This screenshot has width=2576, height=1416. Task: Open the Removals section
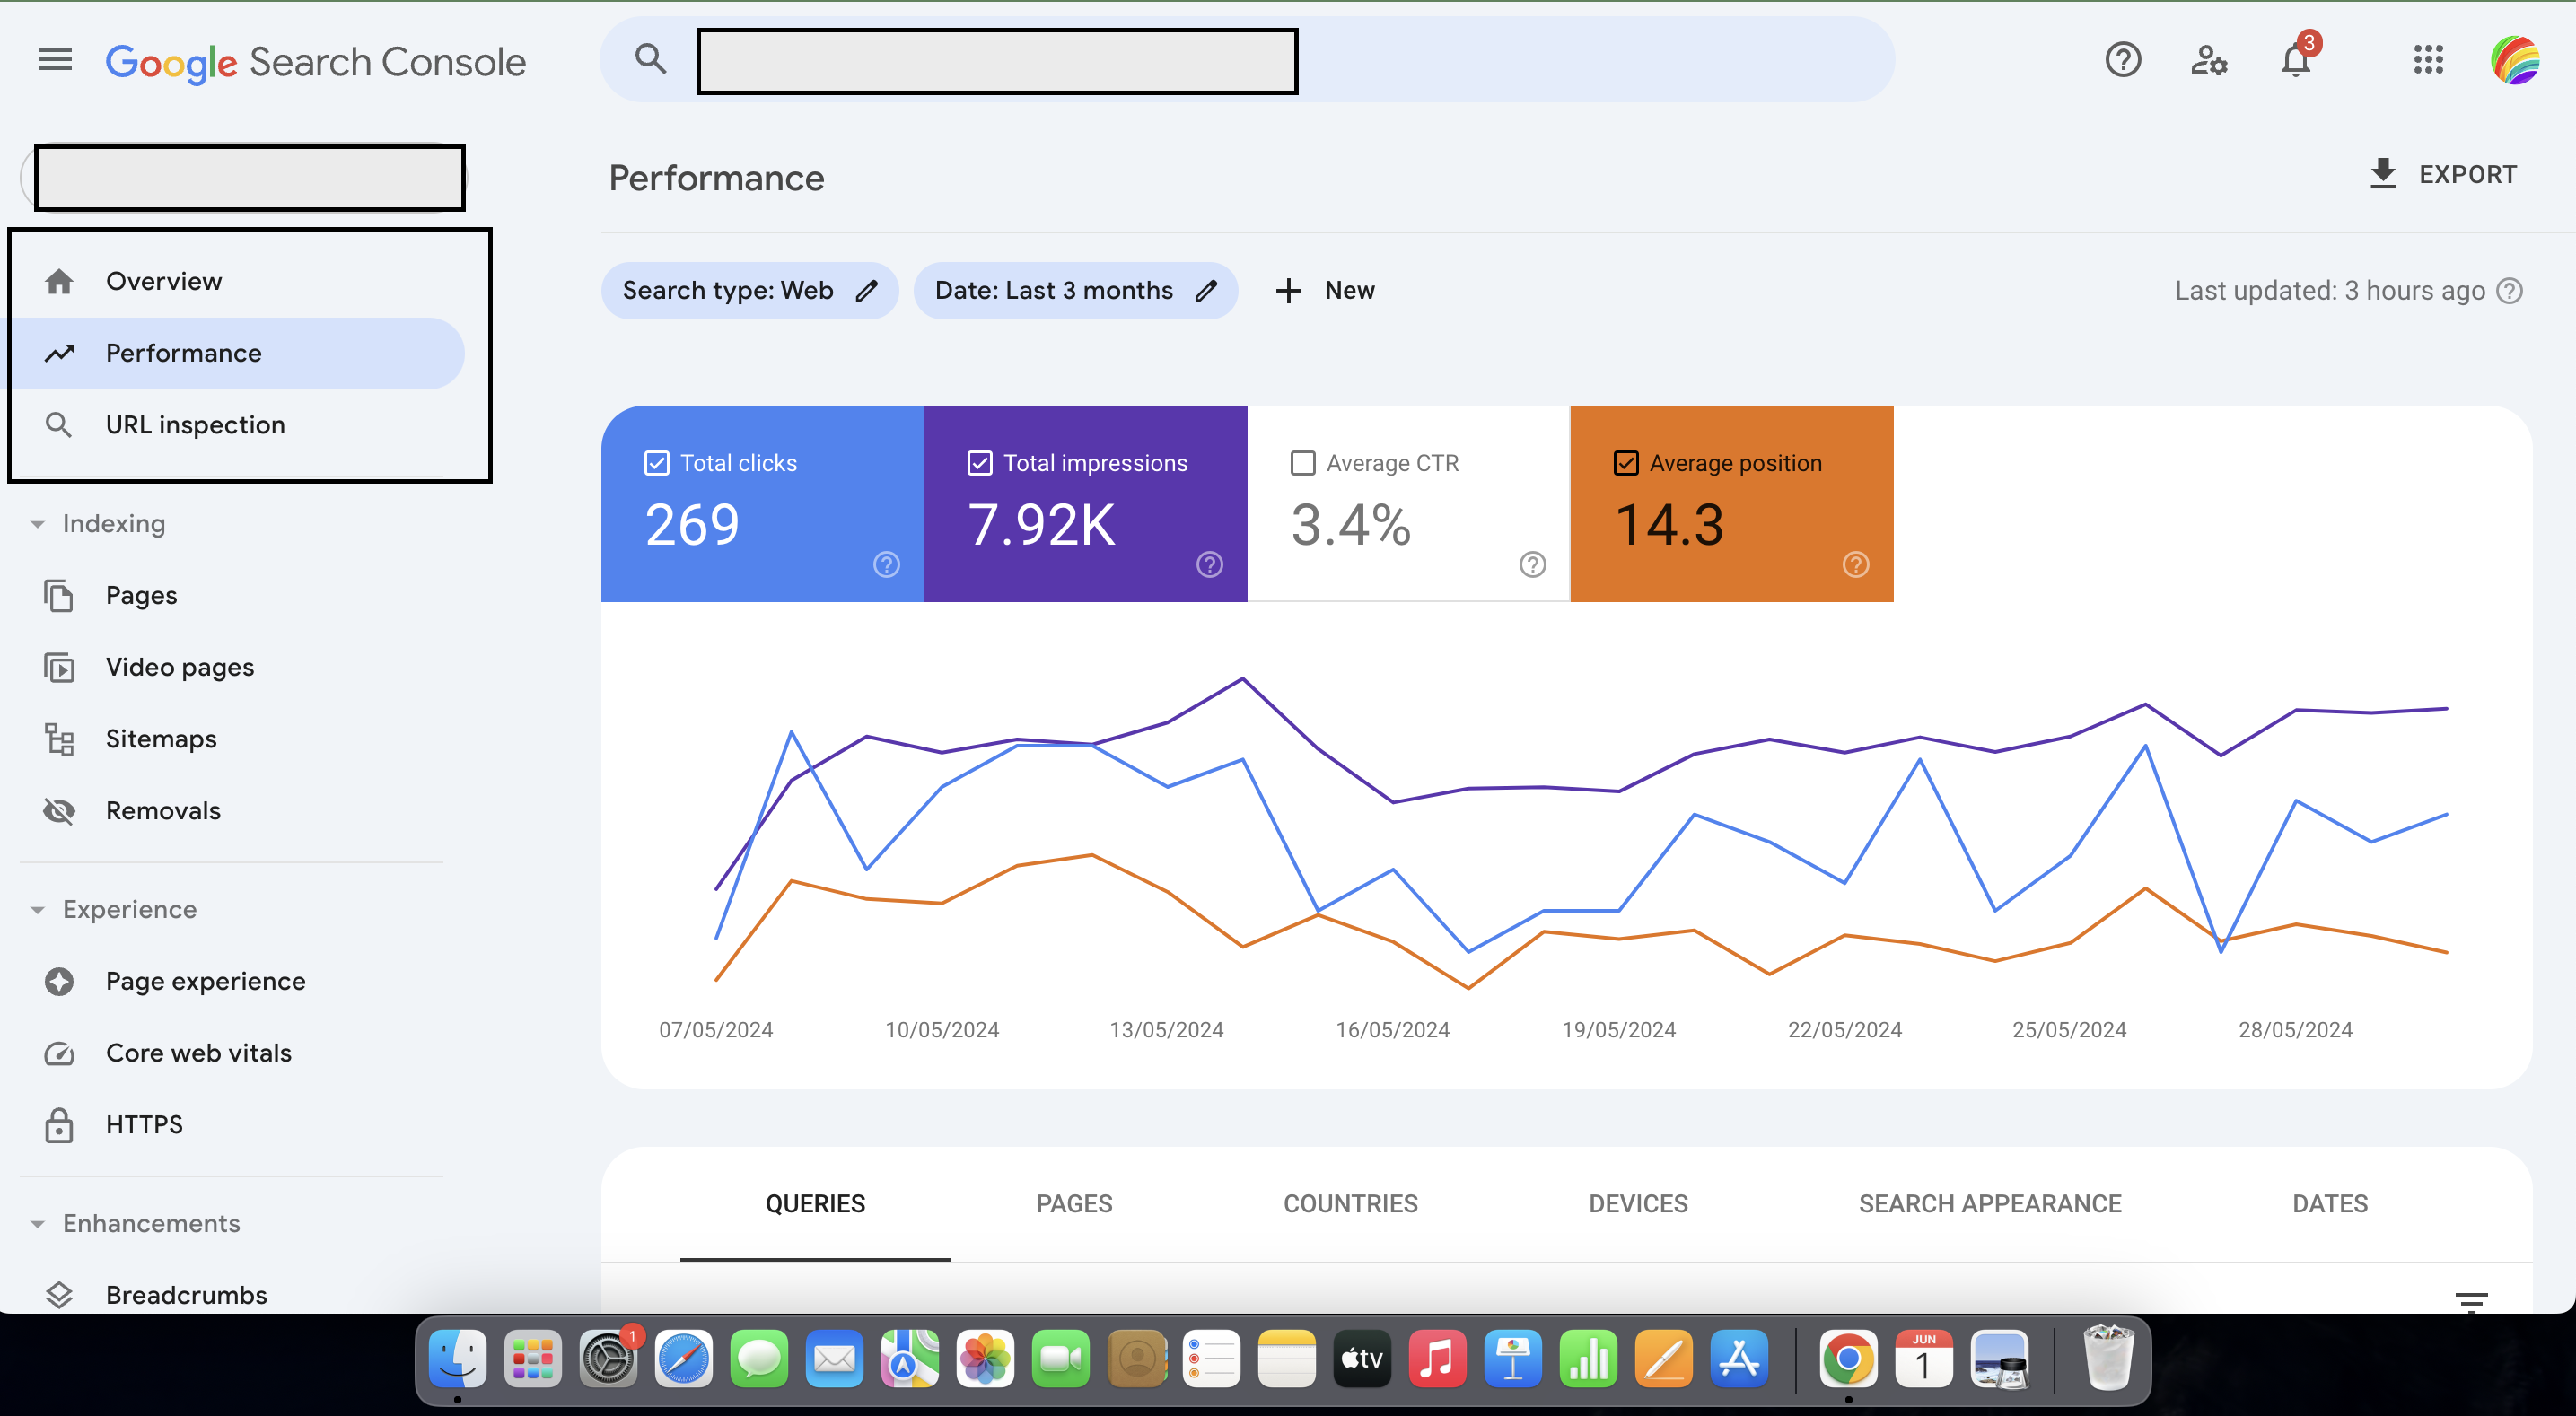pyautogui.click(x=163, y=810)
